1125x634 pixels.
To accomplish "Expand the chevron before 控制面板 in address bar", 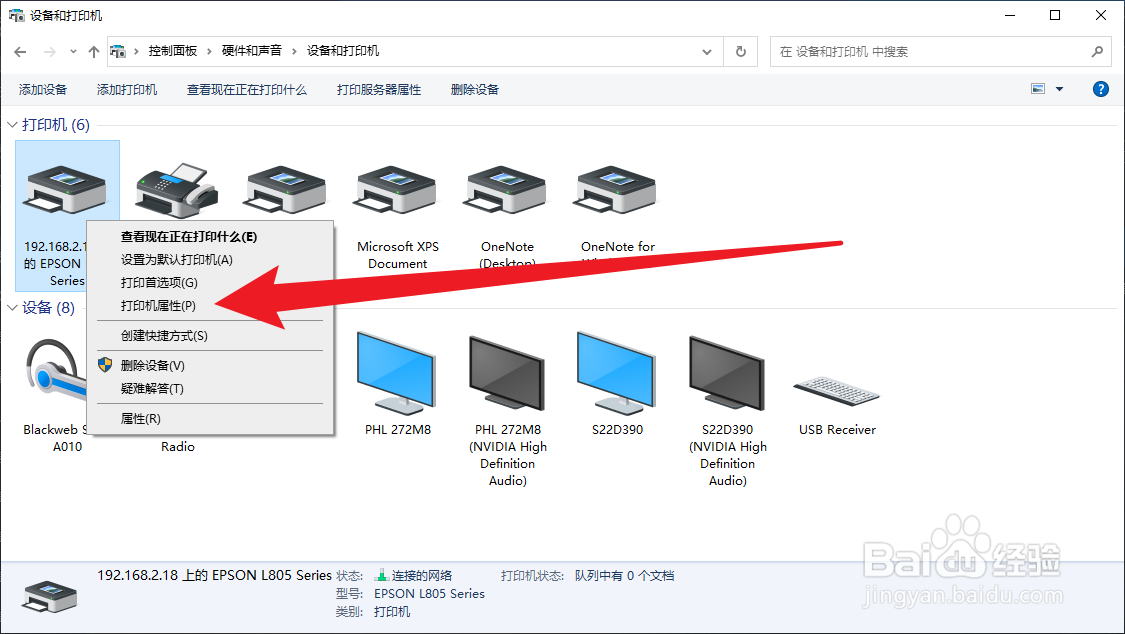I will click(136, 52).
